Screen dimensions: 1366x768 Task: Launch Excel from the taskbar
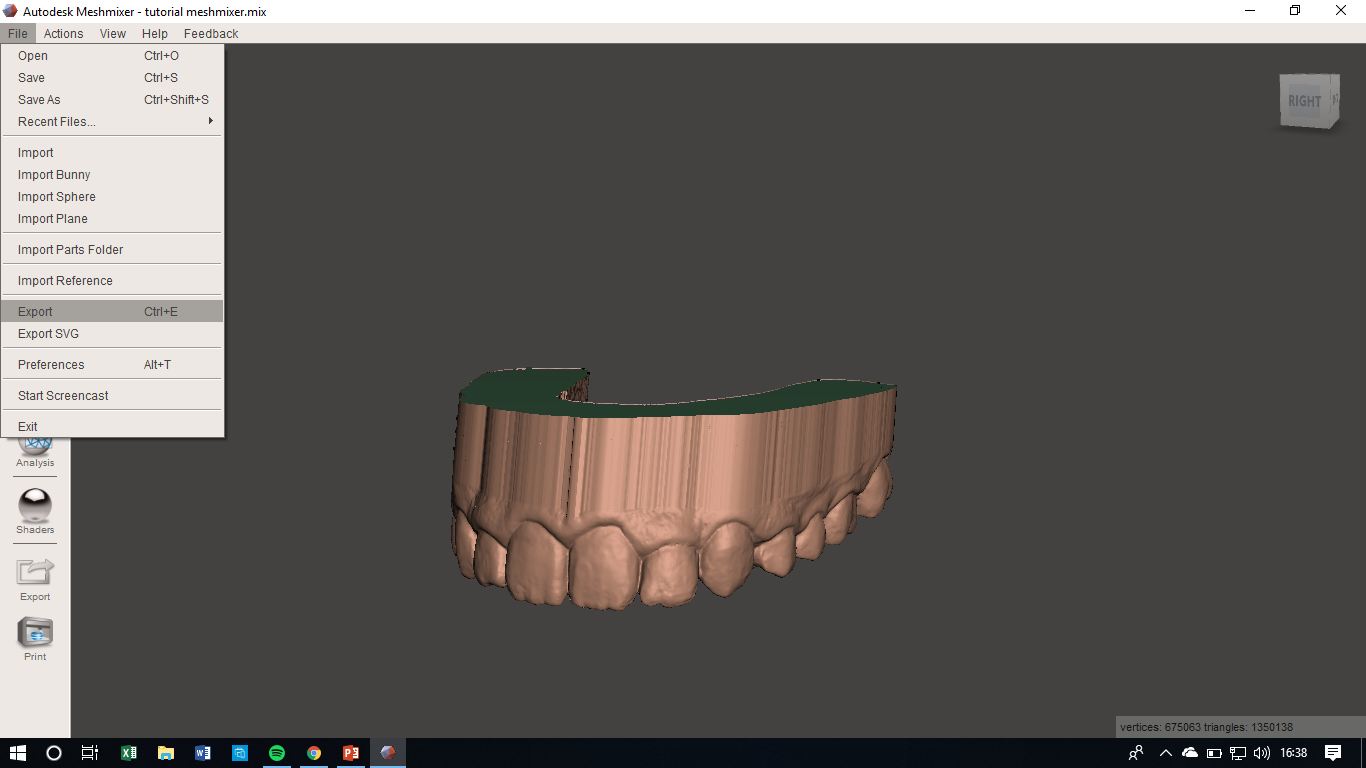129,753
